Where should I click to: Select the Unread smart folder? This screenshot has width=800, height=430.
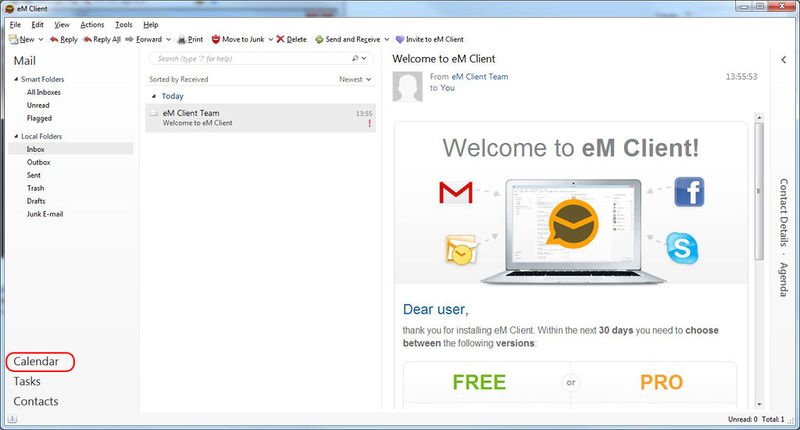(x=38, y=105)
